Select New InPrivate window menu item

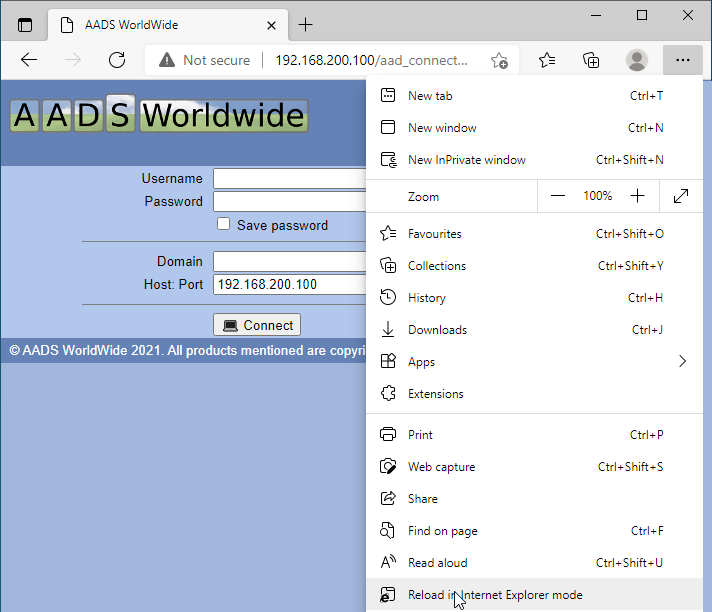466,160
